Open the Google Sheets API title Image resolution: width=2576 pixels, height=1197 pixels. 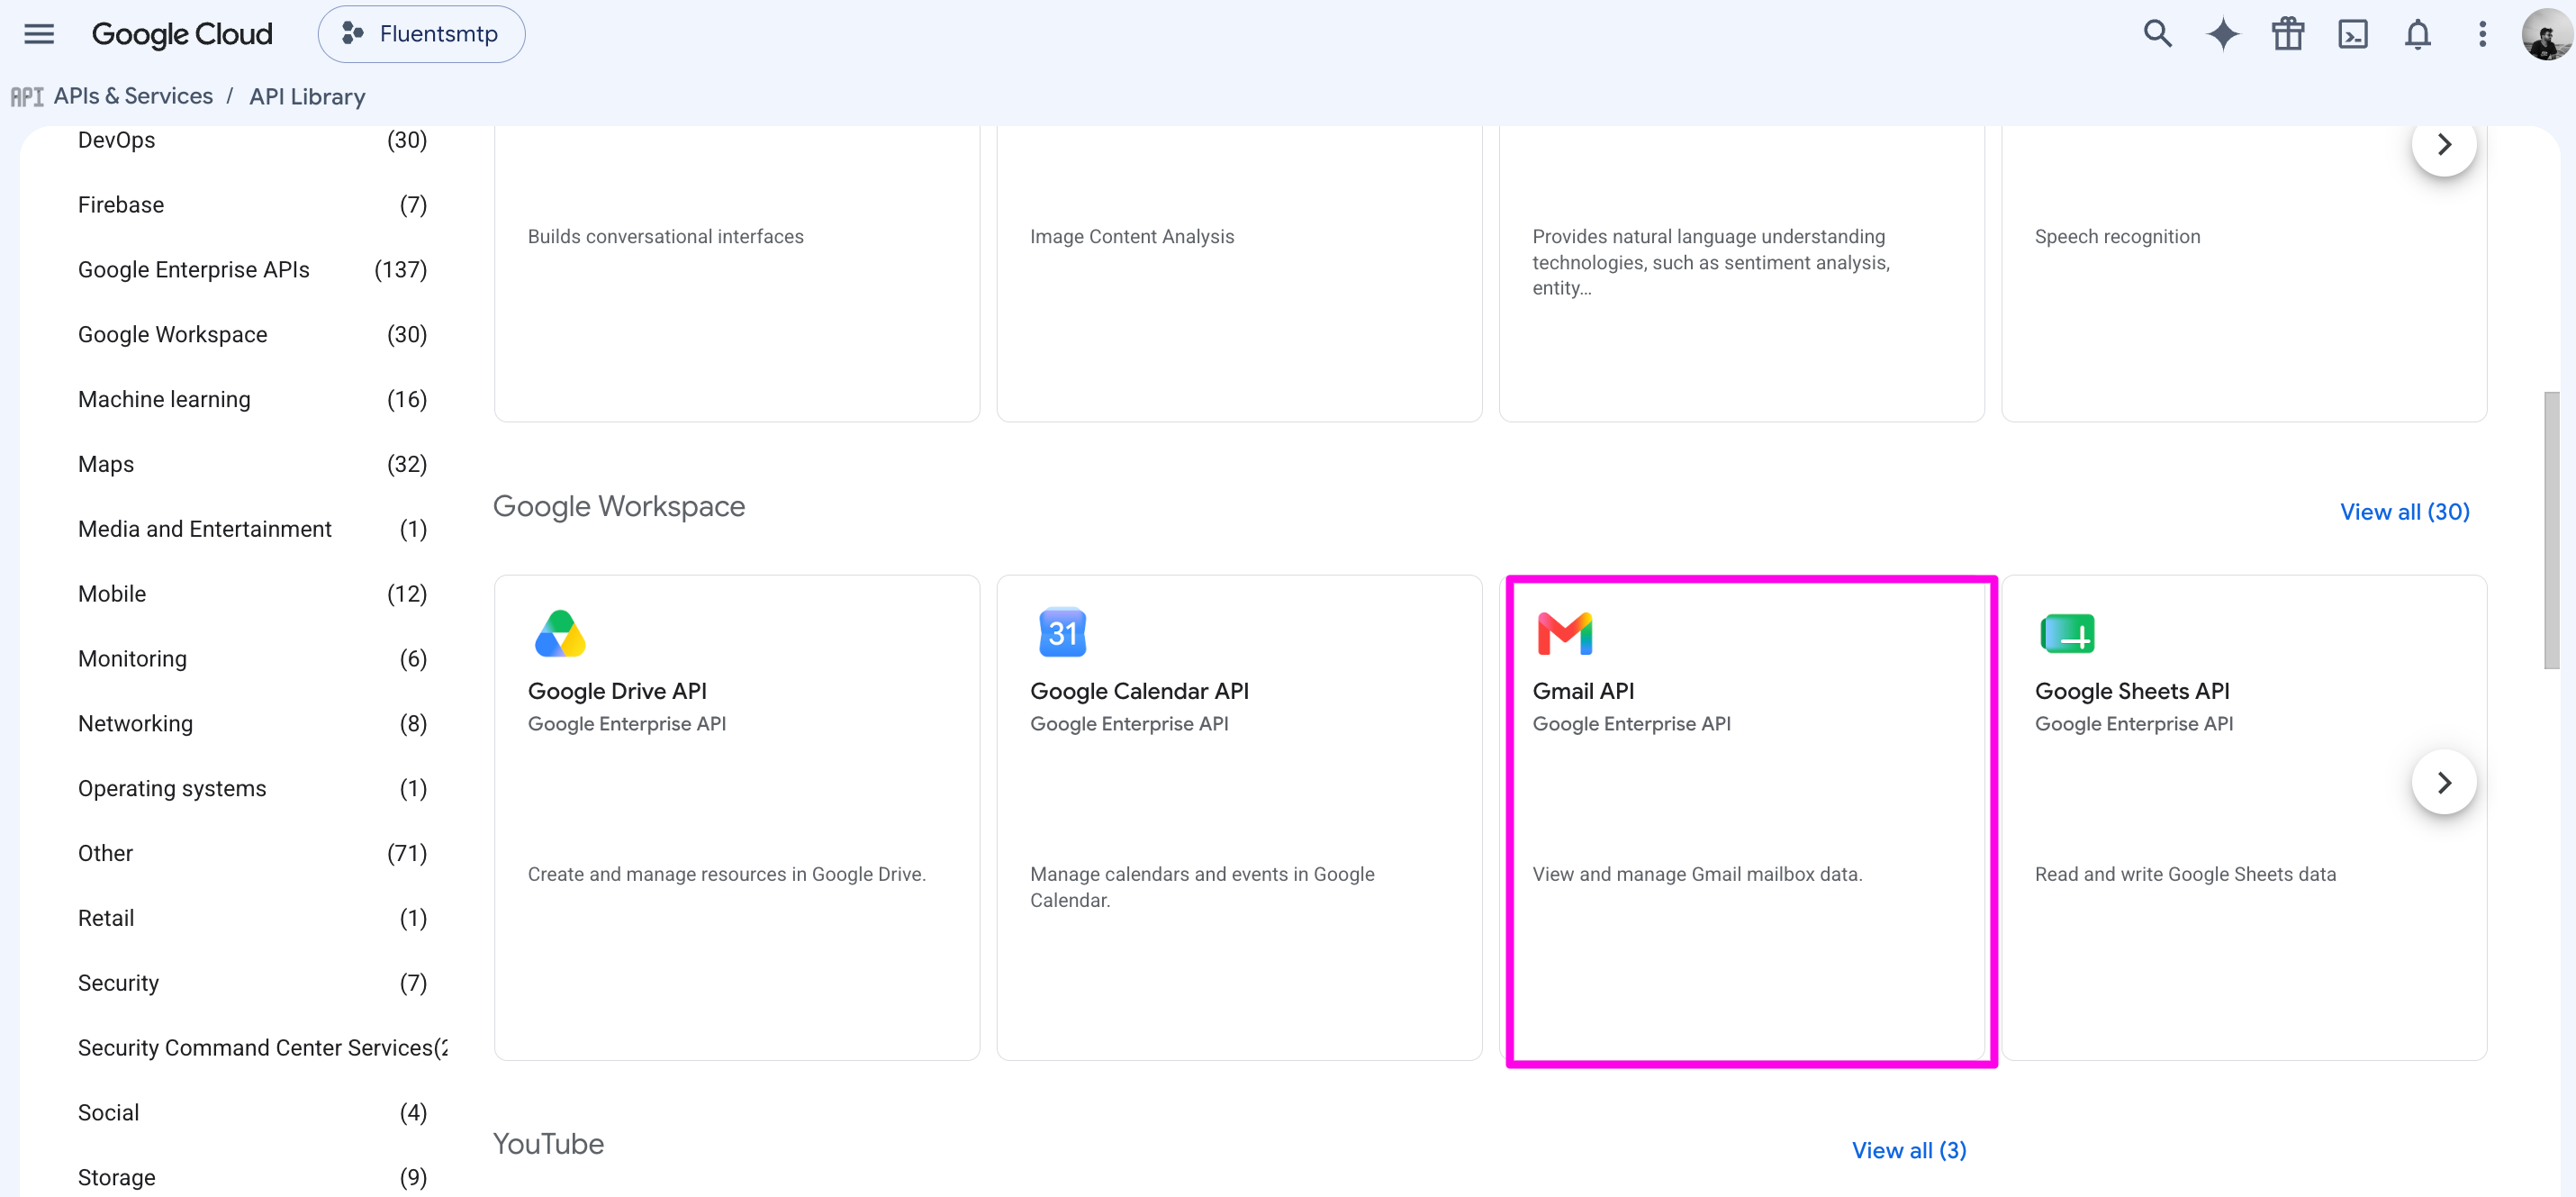click(2132, 691)
